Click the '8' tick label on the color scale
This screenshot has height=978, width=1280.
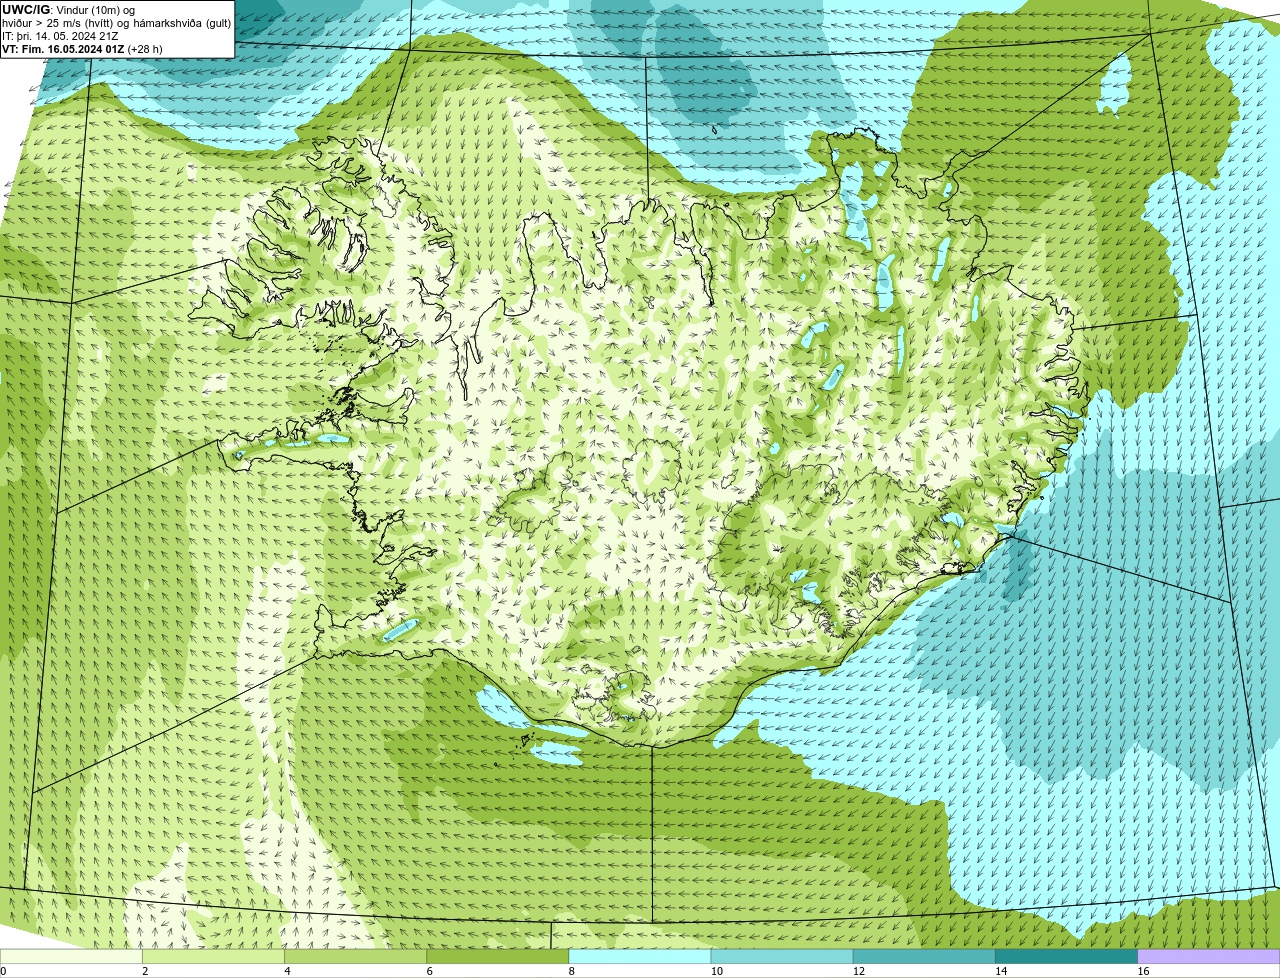point(572,971)
